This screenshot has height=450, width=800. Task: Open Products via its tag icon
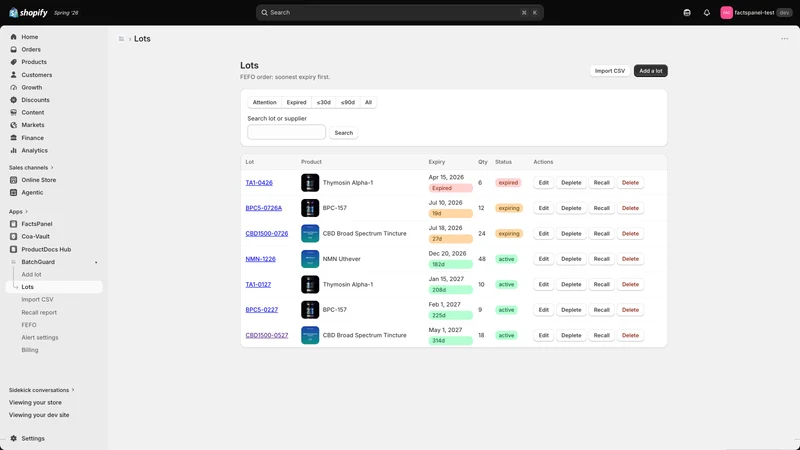pyautogui.click(x=14, y=62)
